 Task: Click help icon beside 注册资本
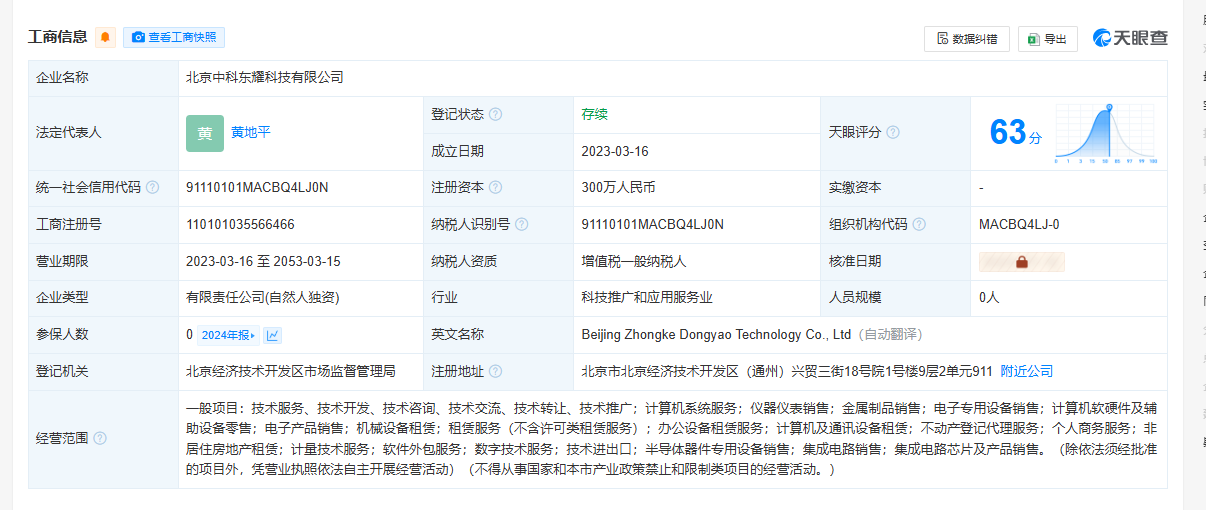click(495, 188)
